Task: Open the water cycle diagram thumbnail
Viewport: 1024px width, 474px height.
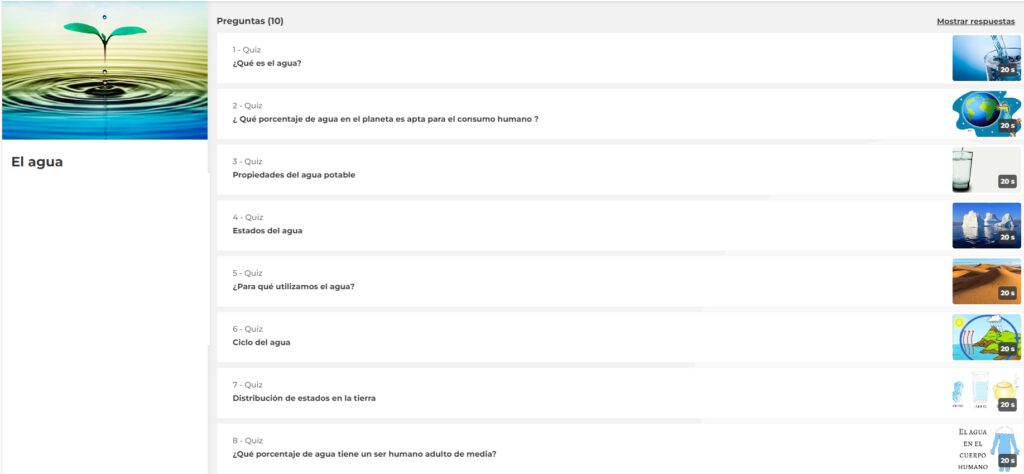Action: (x=985, y=337)
